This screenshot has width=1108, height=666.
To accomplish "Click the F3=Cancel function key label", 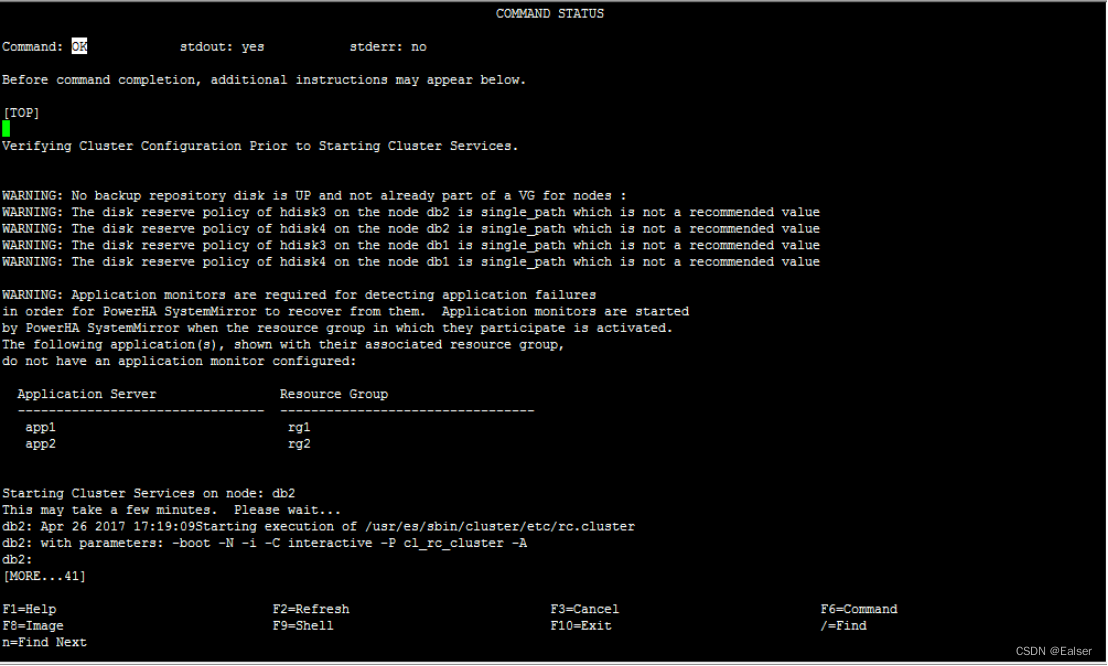I will (585, 608).
